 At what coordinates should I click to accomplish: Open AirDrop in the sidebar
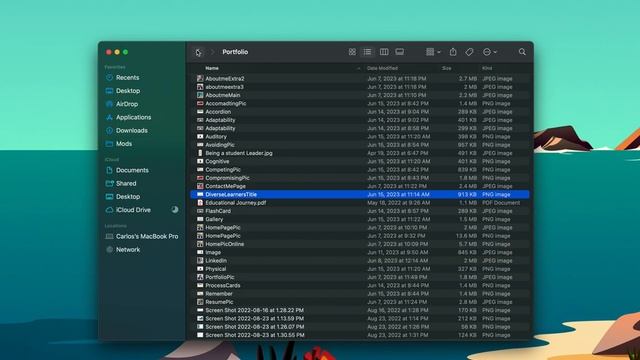pos(127,104)
